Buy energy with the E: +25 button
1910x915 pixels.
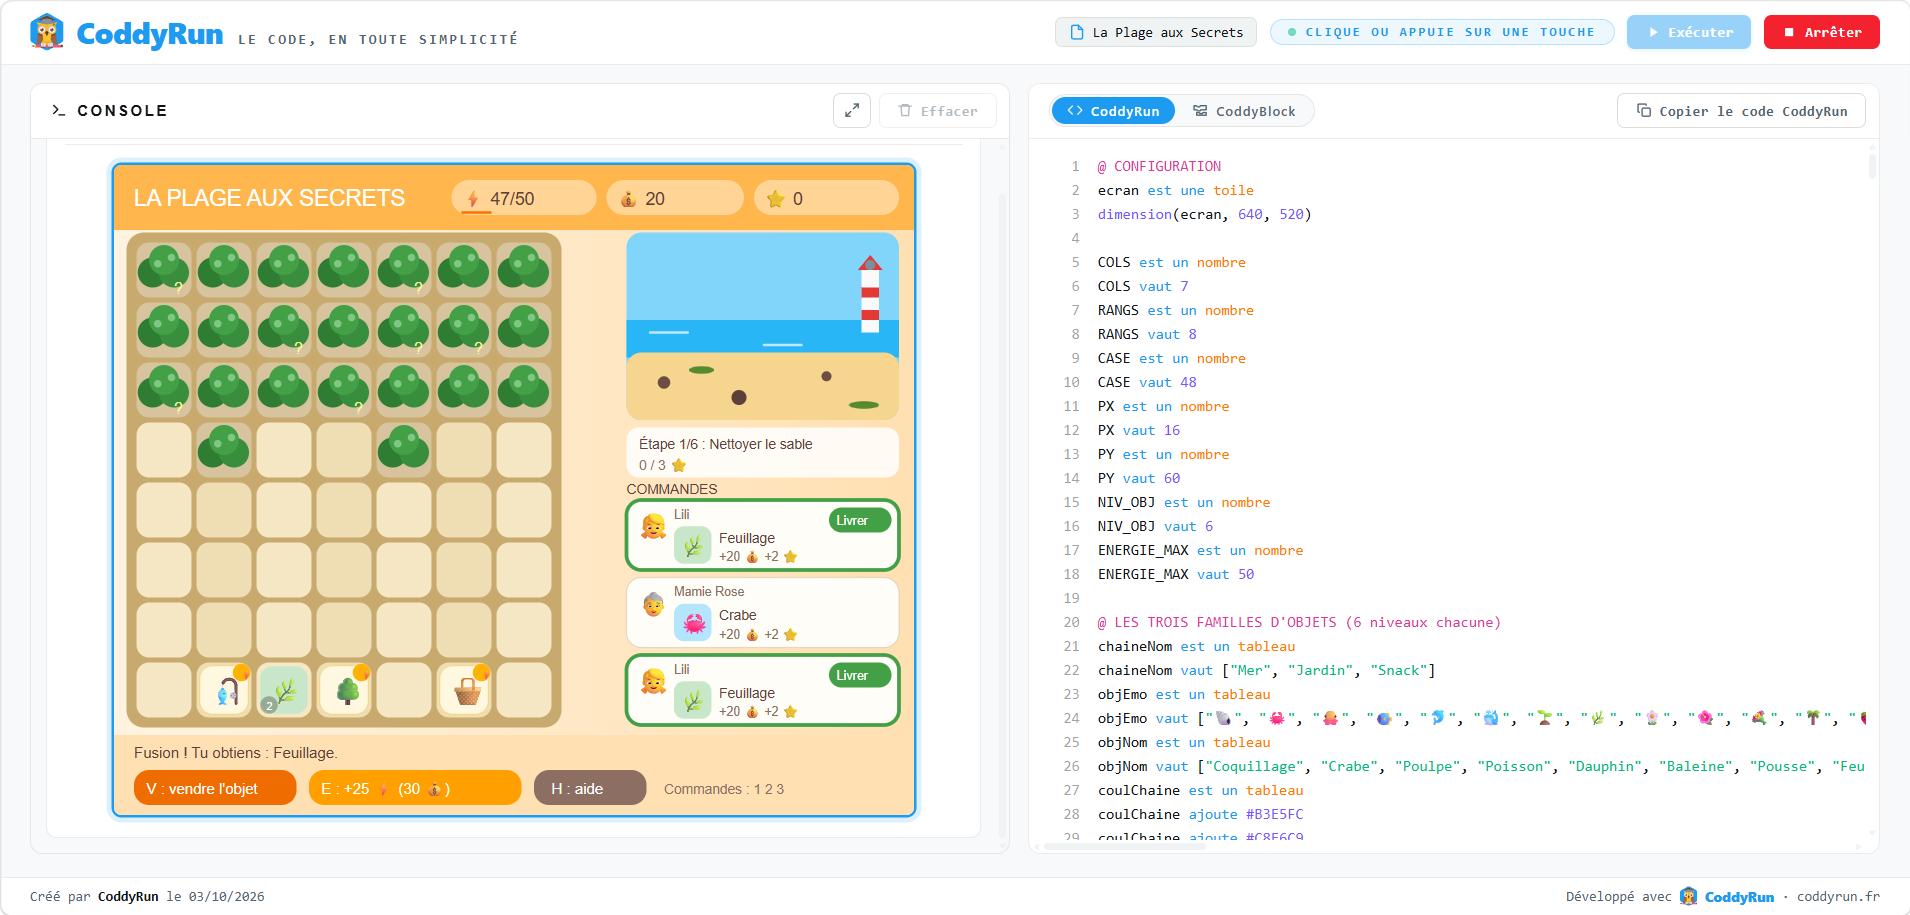[415, 788]
